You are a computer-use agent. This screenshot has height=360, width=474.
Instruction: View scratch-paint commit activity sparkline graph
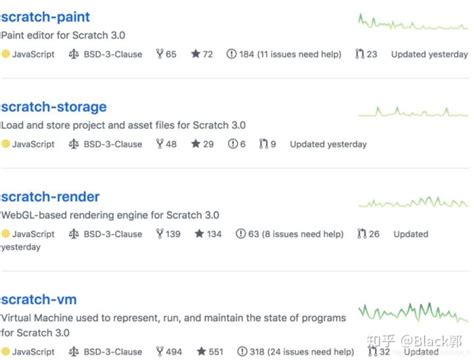pos(413,22)
